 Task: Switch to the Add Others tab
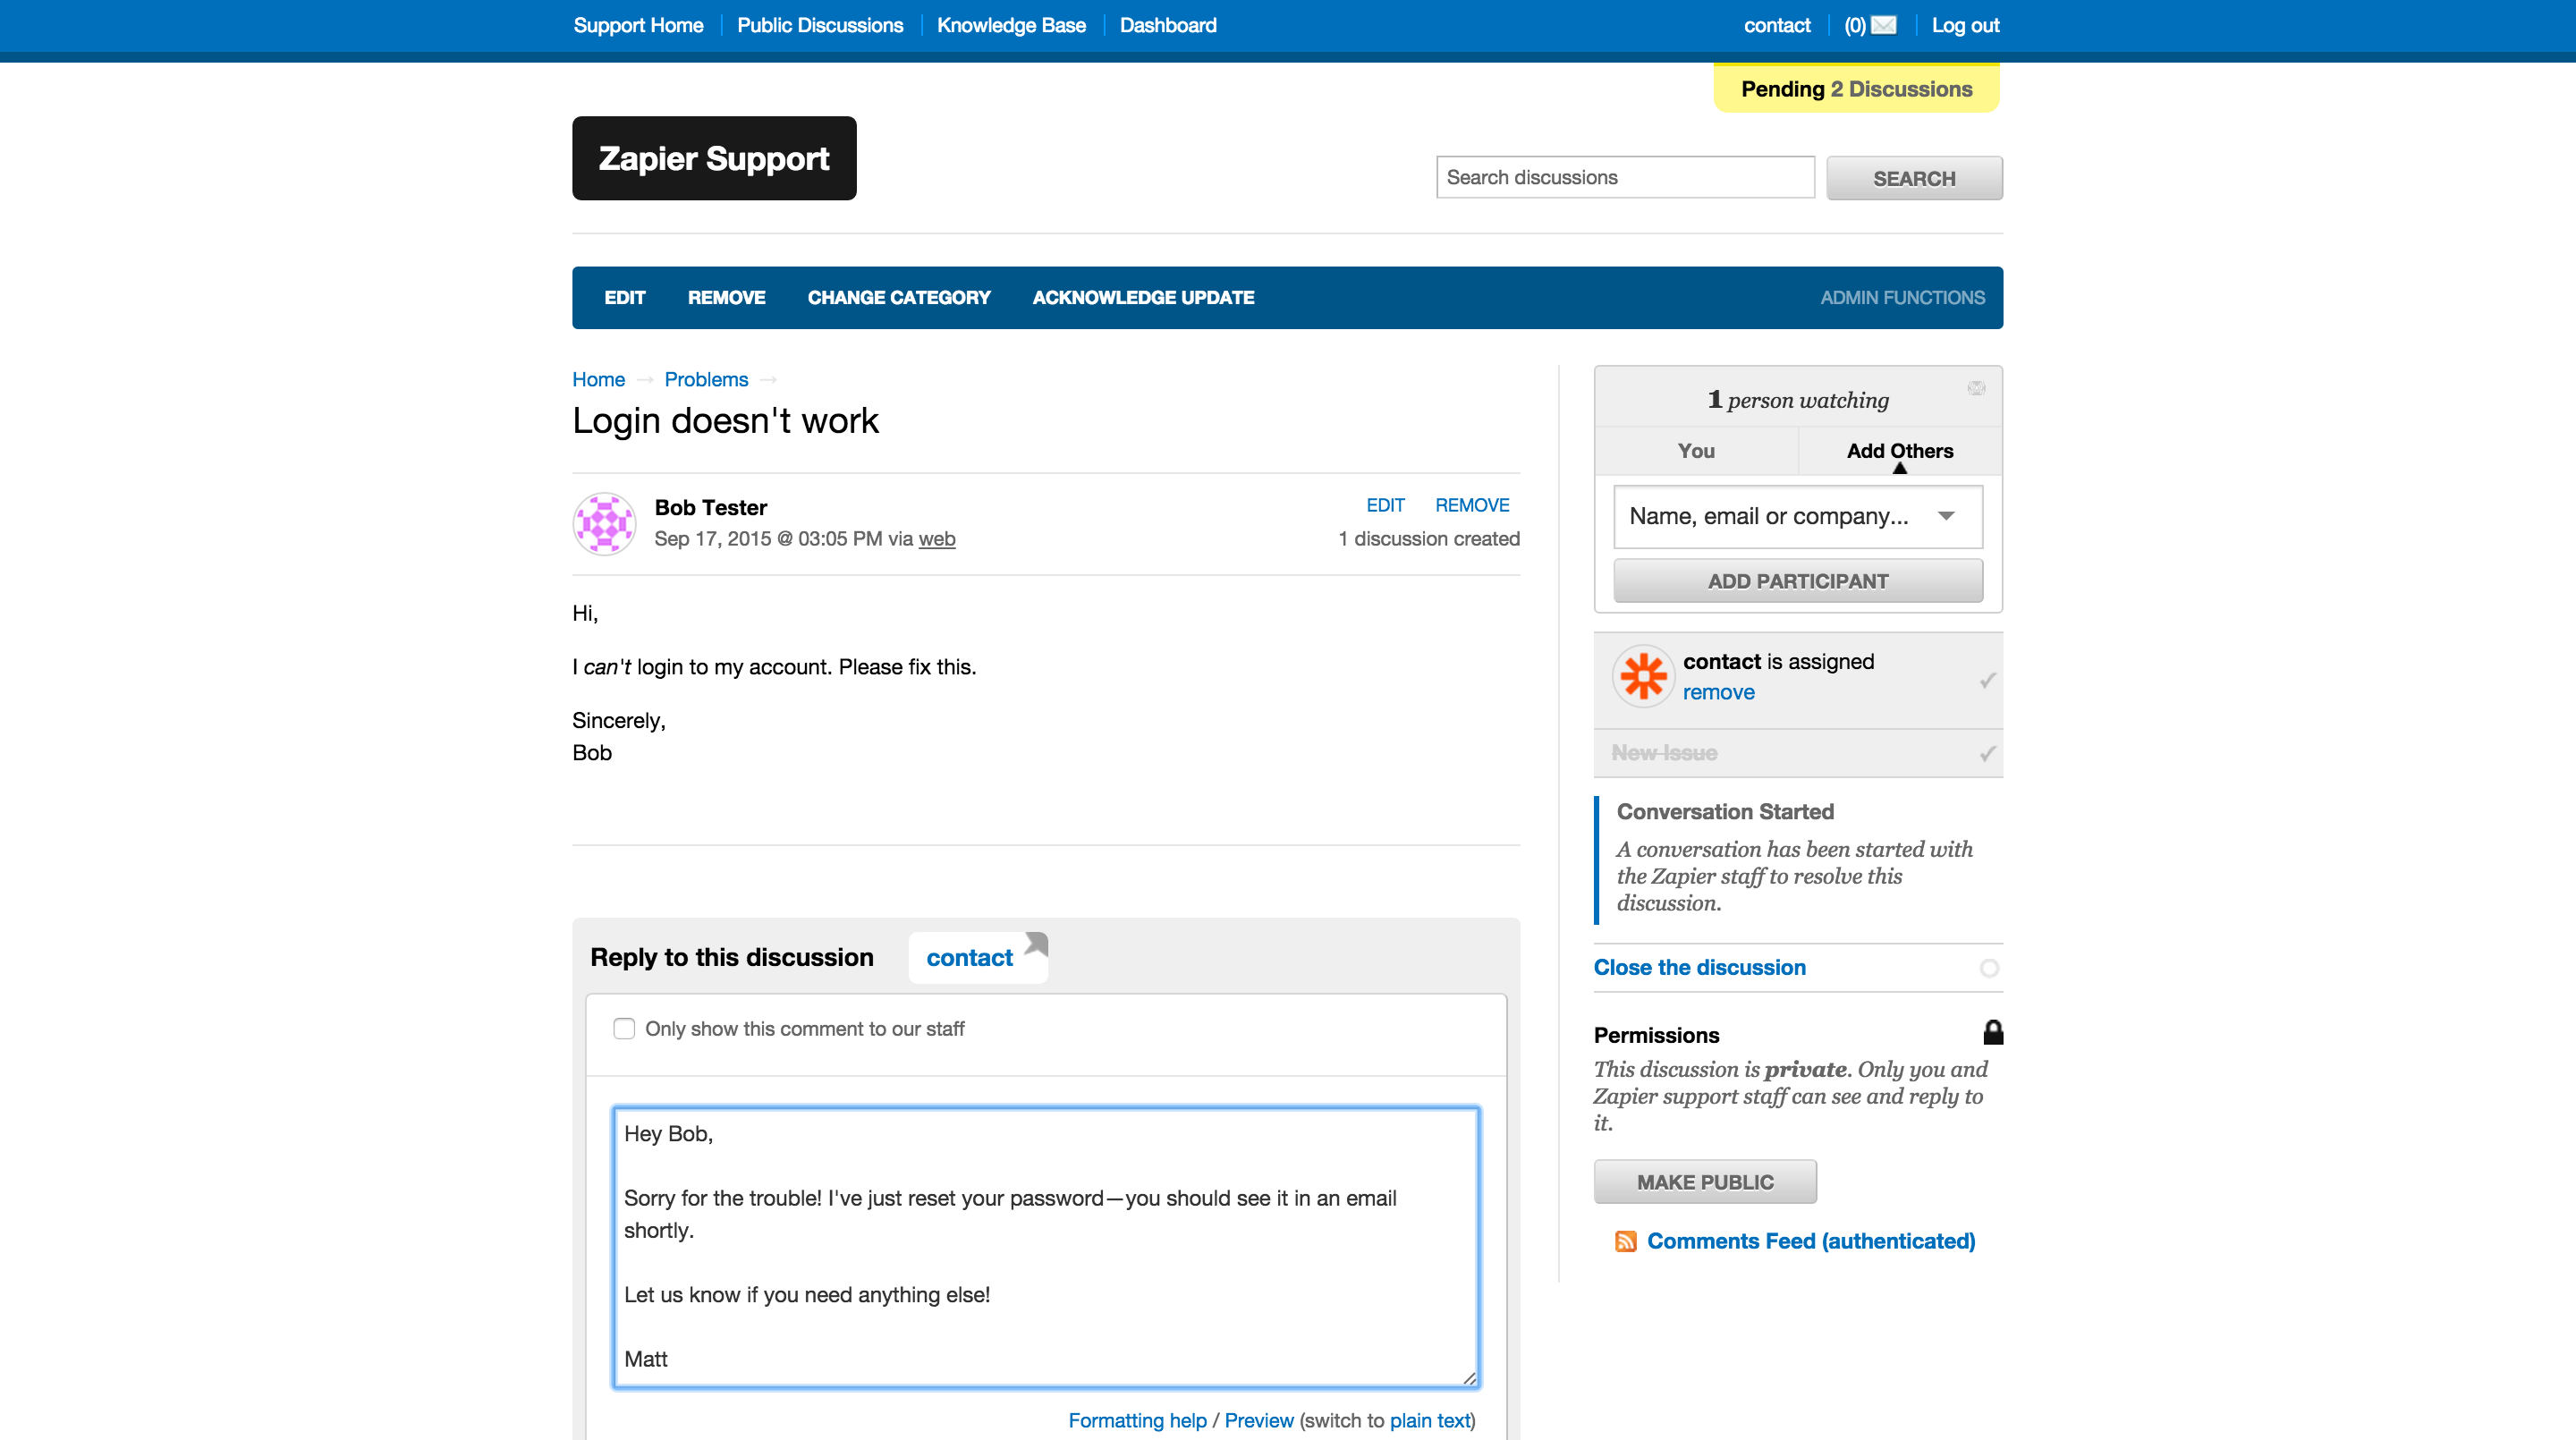pyautogui.click(x=1899, y=450)
